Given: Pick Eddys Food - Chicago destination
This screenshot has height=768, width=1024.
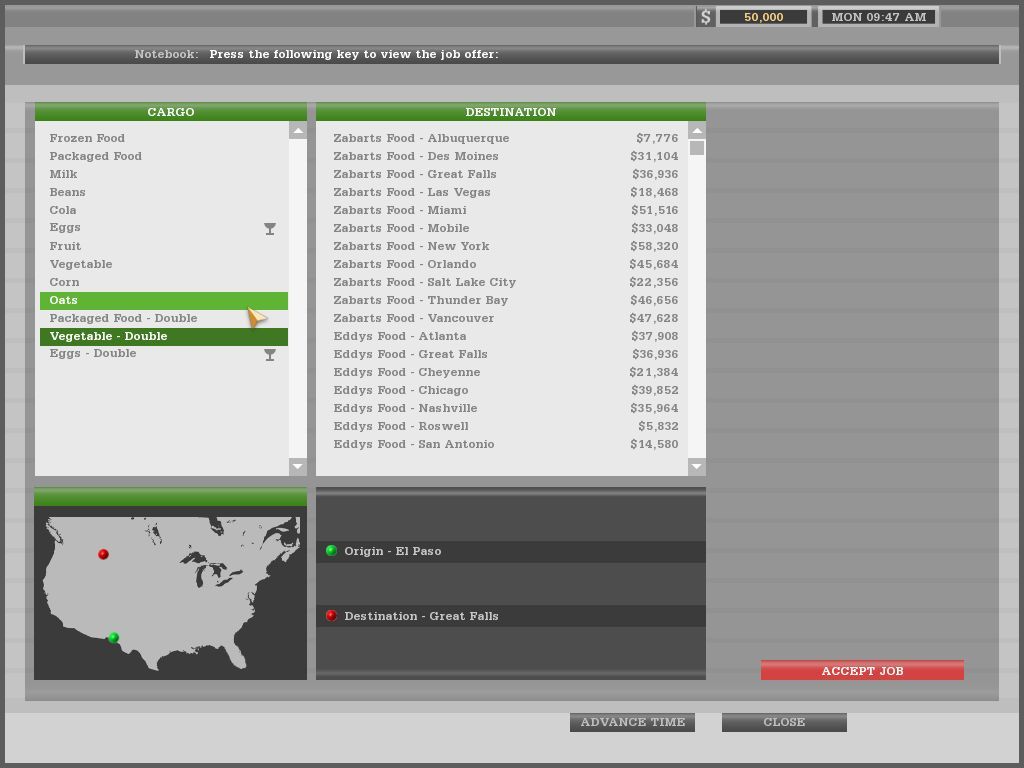Looking at the screenshot, I should coord(400,390).
